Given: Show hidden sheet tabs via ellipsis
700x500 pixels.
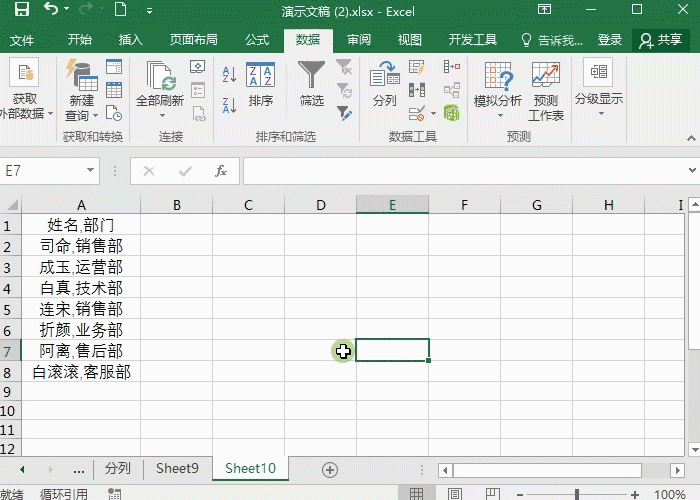Looking at the screenshot, I should [79, 470].
